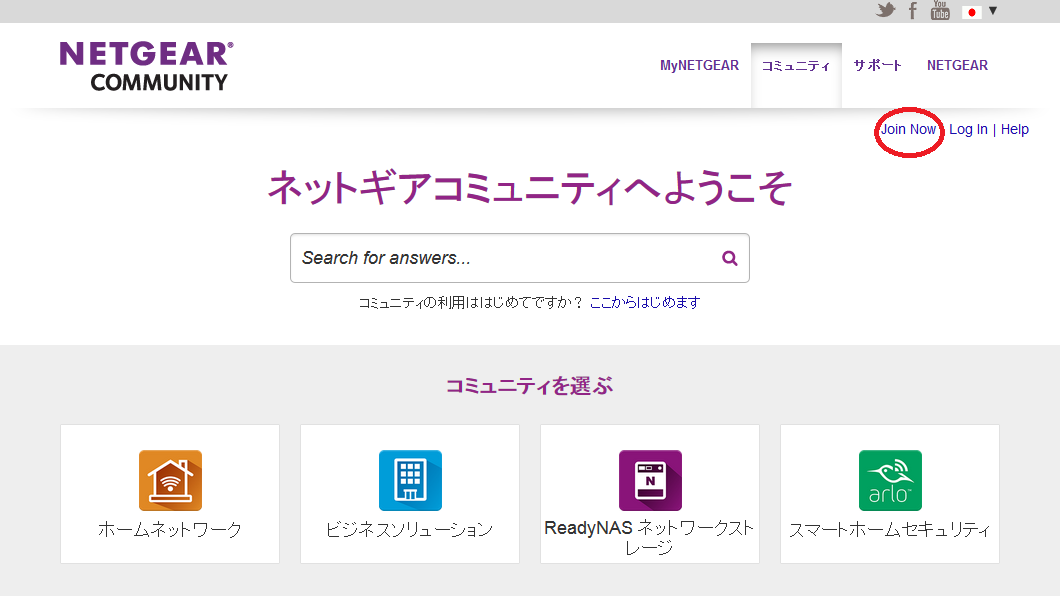Open the Help link
The height and width of the screenshot is (599, 1060).
pos(1015,129)
